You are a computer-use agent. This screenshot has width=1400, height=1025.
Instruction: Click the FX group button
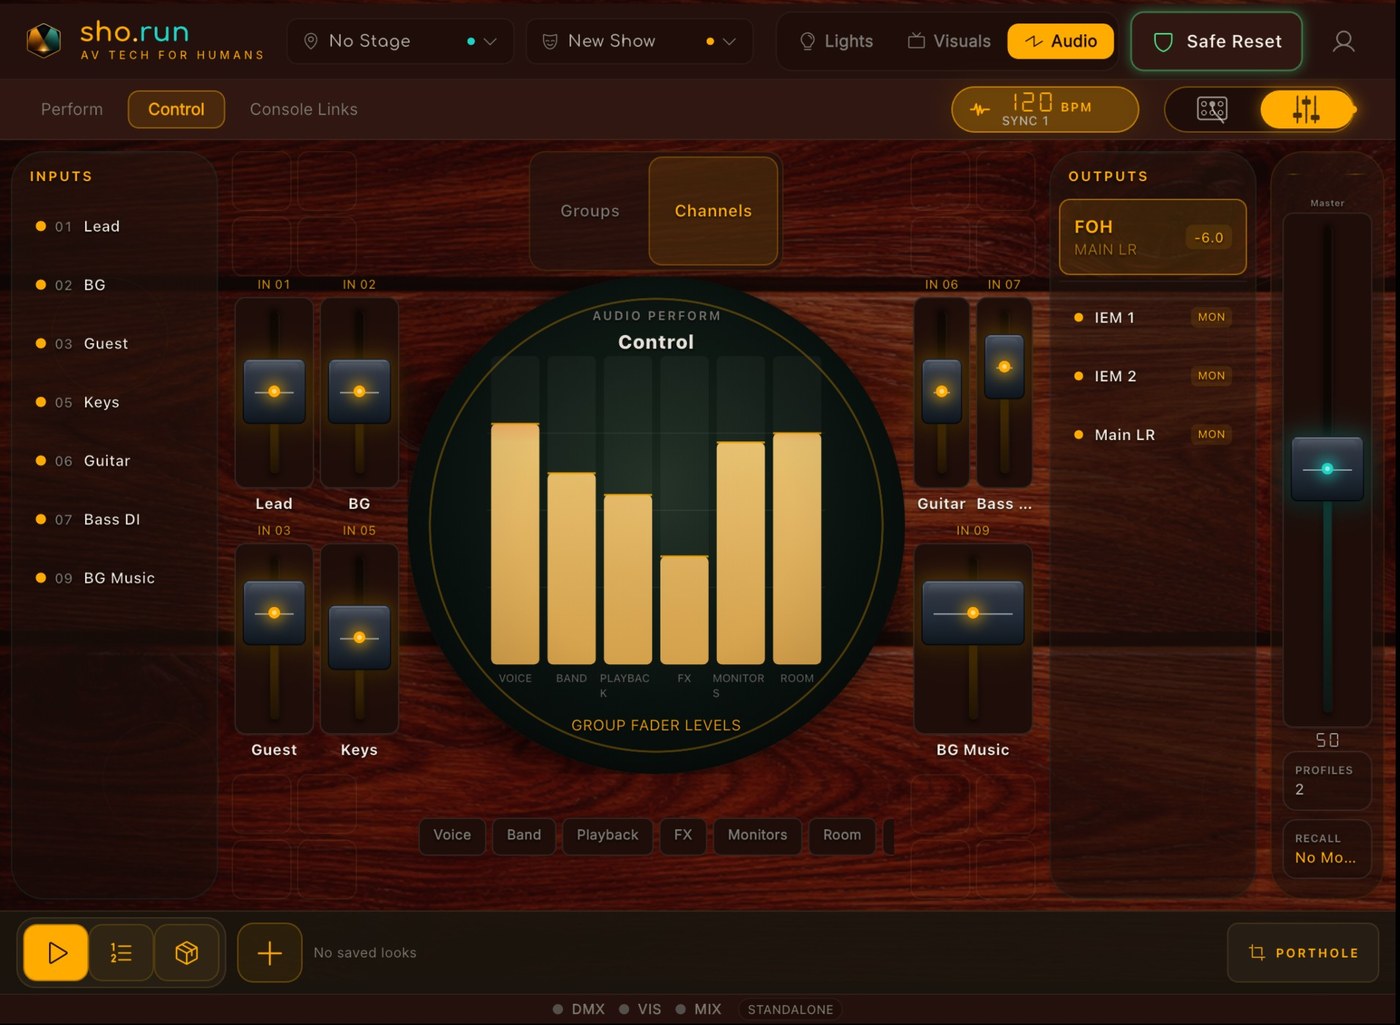pos(683,835)
